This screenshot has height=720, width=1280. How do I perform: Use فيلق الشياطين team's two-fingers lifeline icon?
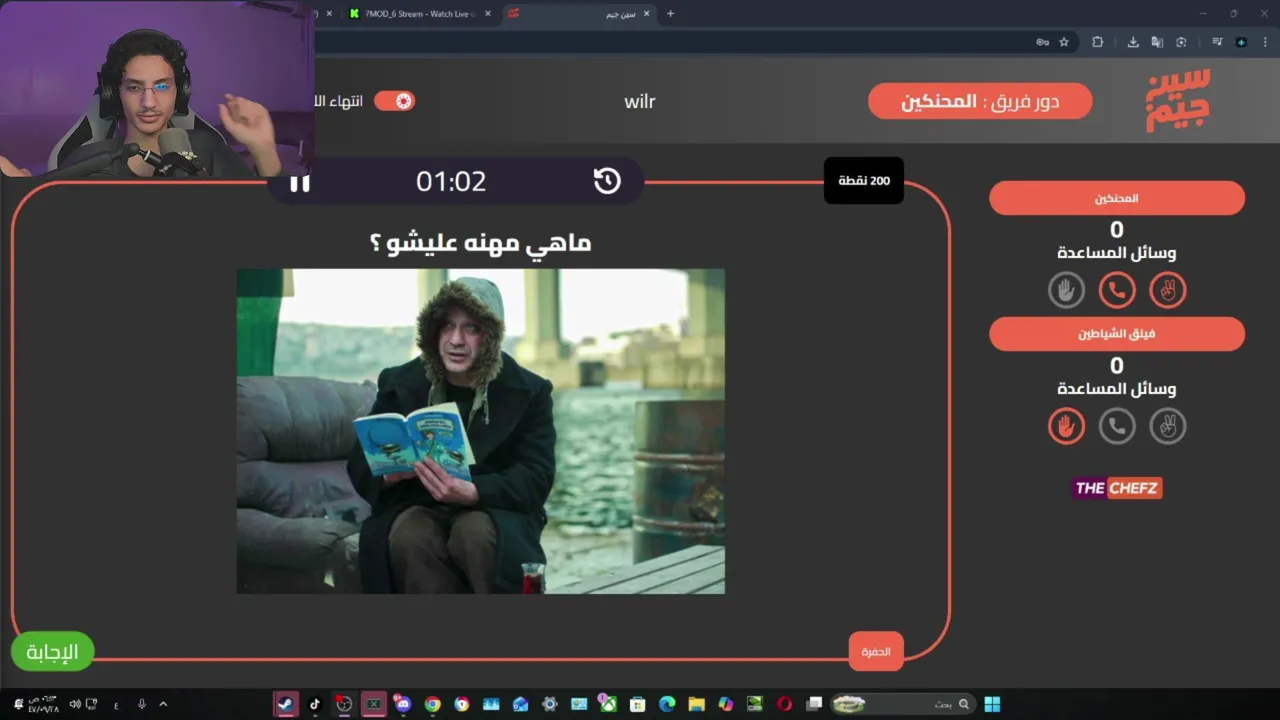tap(1168, 426)
